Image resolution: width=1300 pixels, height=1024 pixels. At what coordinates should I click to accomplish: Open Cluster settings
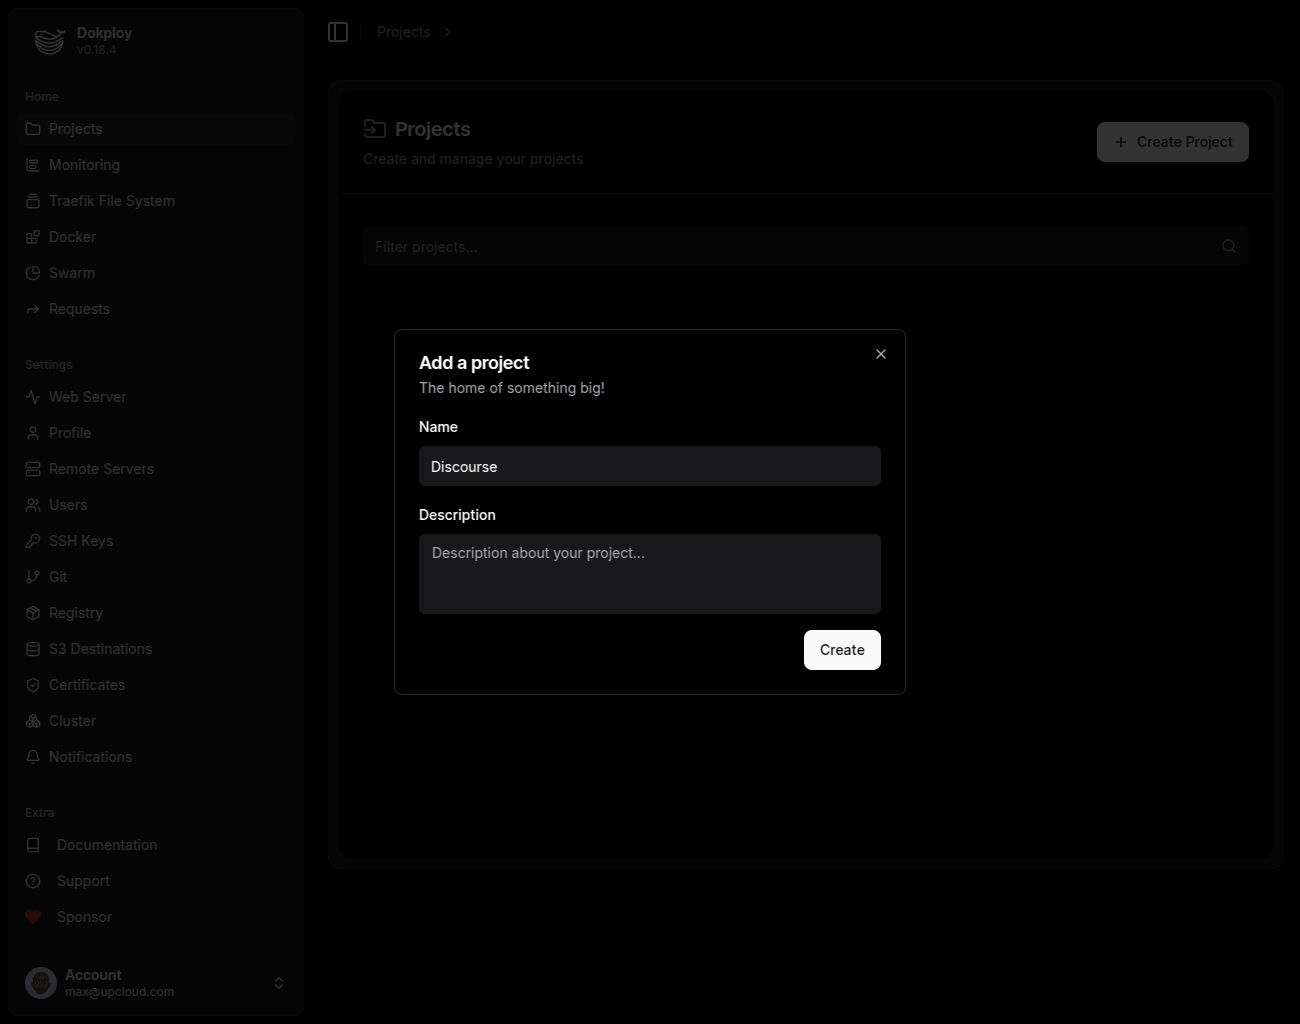click(x=72, y=721)
